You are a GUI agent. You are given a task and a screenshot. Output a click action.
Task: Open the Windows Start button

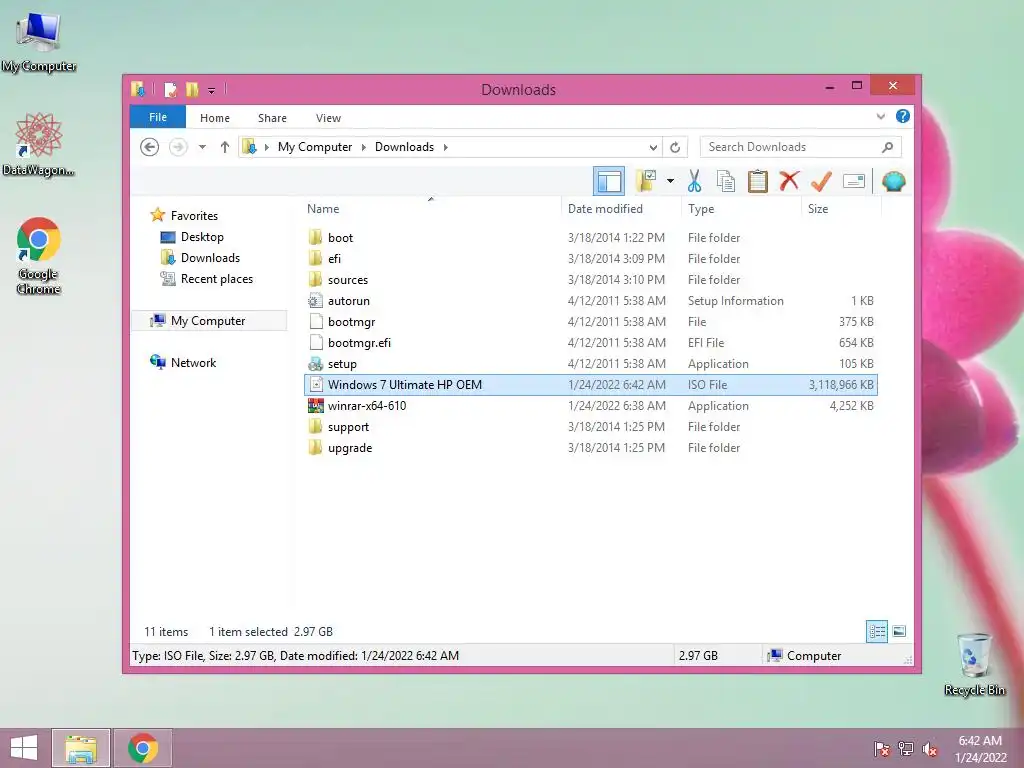(24, 748)
